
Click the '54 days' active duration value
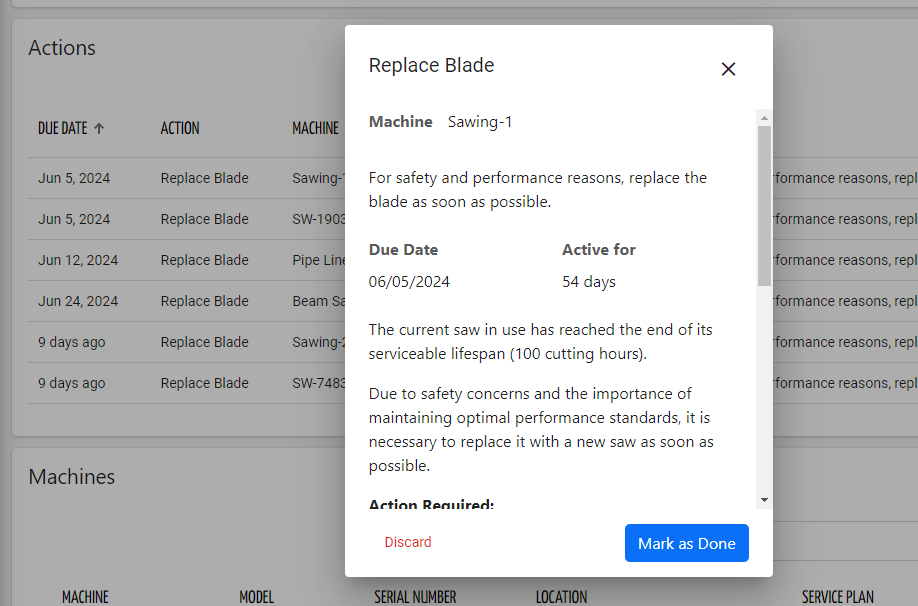tap(589, 282)
